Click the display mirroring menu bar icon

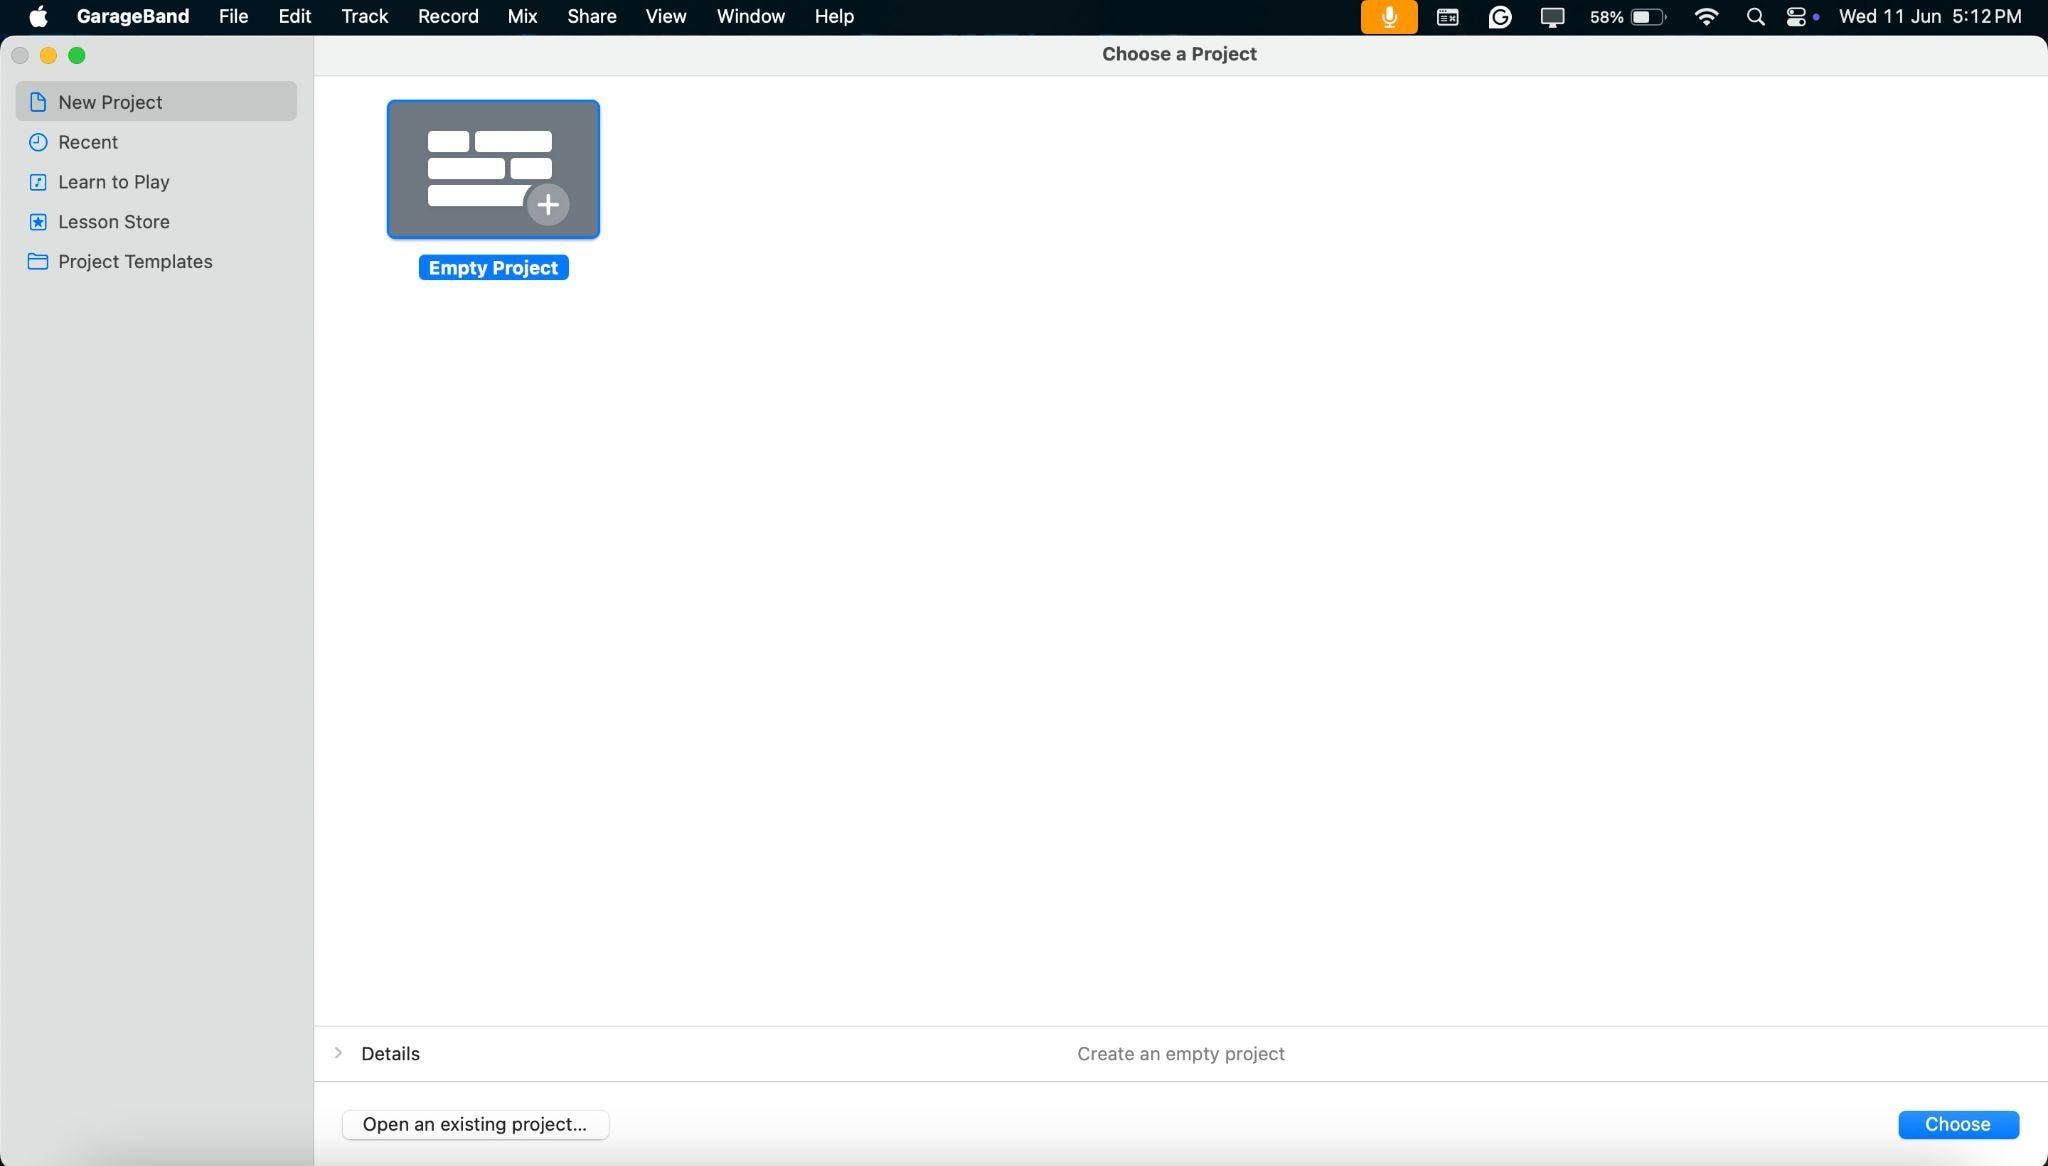pyautogui.click(x=1552, y=17)
